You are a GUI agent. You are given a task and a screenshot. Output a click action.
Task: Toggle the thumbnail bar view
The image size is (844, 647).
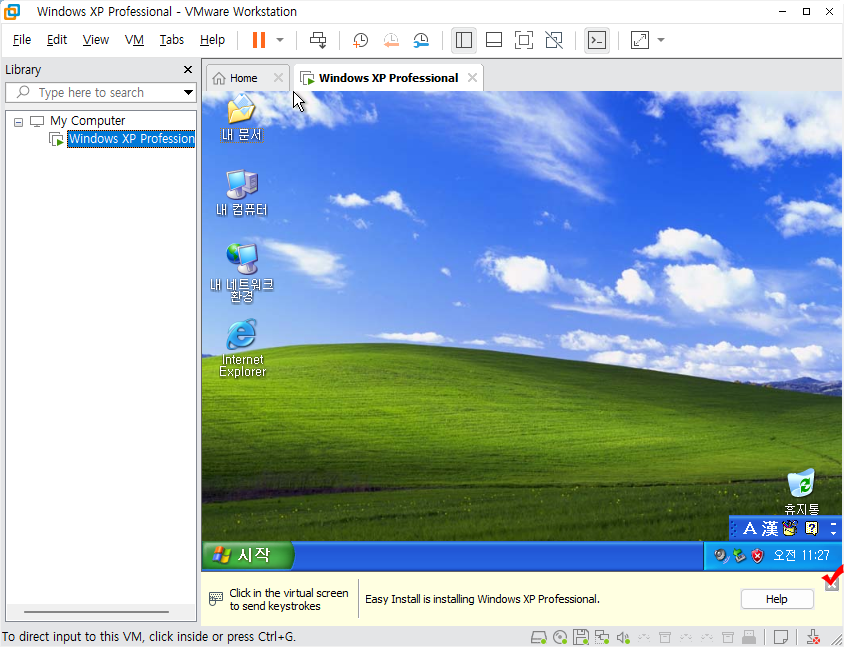click(494, 40)
